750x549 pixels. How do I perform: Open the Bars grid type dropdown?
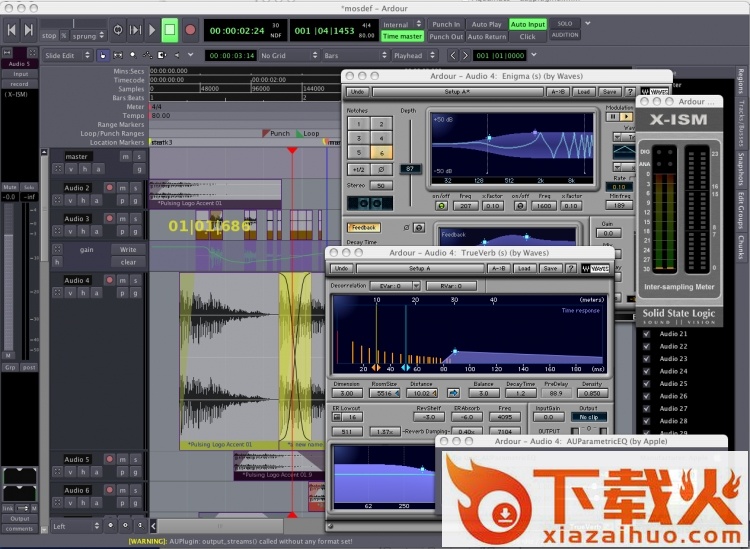pyautogui.click(x=355, y=55)
